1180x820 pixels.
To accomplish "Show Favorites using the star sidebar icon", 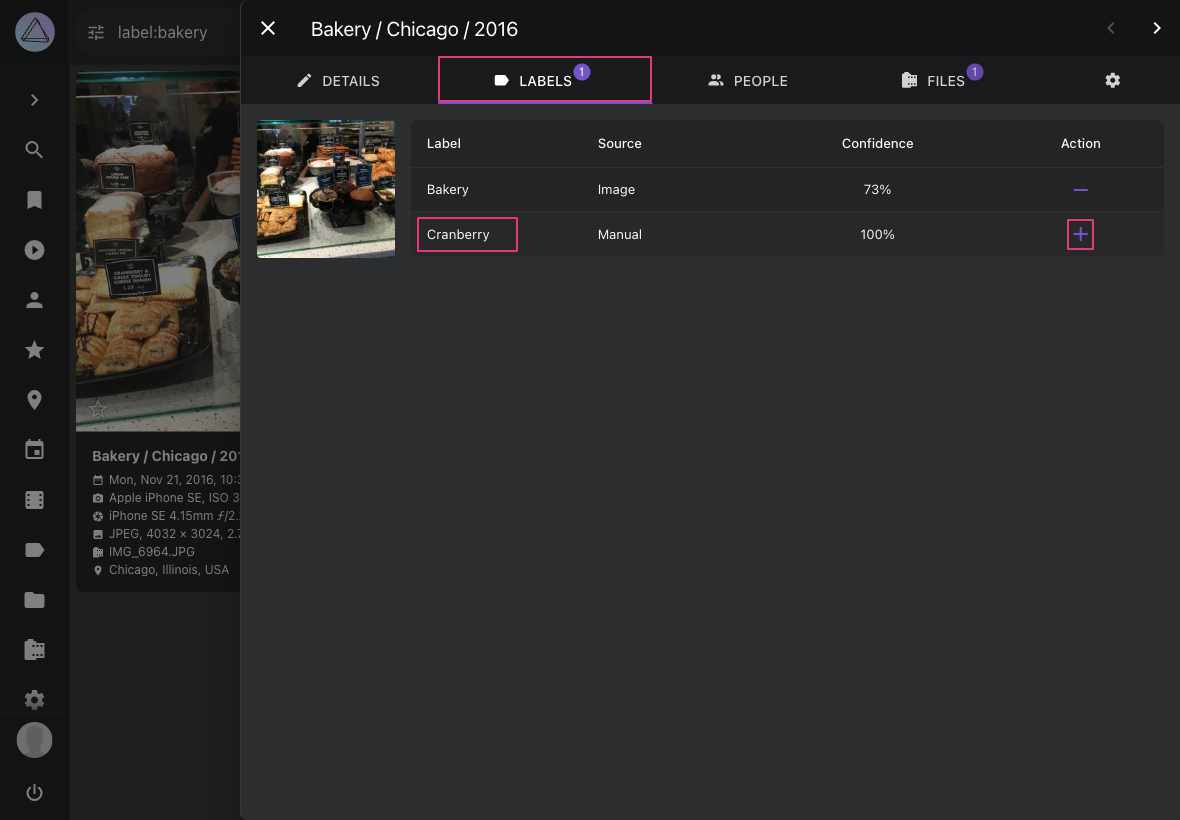I will pyautogui.click(x=34, y=349).
